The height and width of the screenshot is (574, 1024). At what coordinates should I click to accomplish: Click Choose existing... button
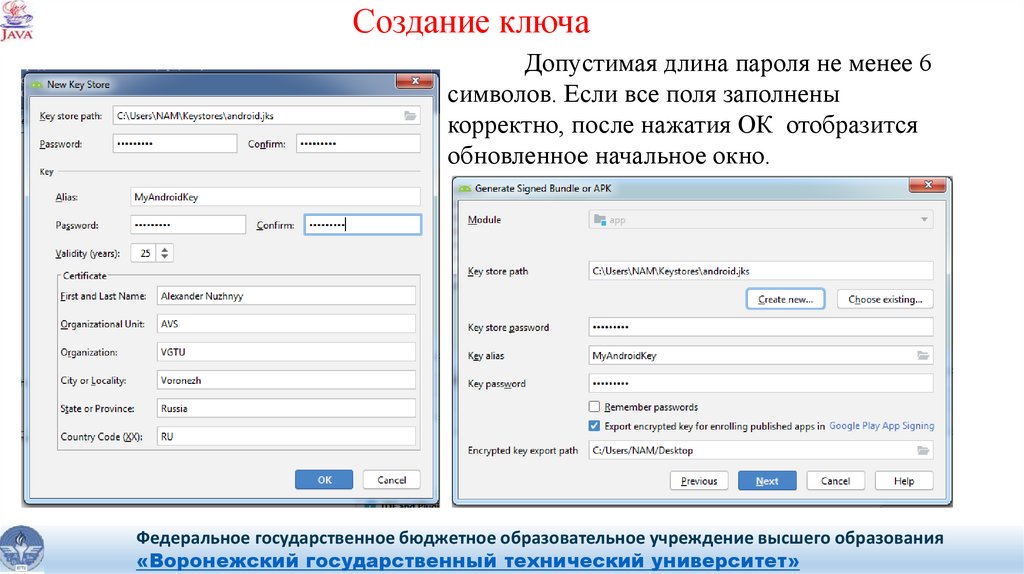click(x=885, y=299)
